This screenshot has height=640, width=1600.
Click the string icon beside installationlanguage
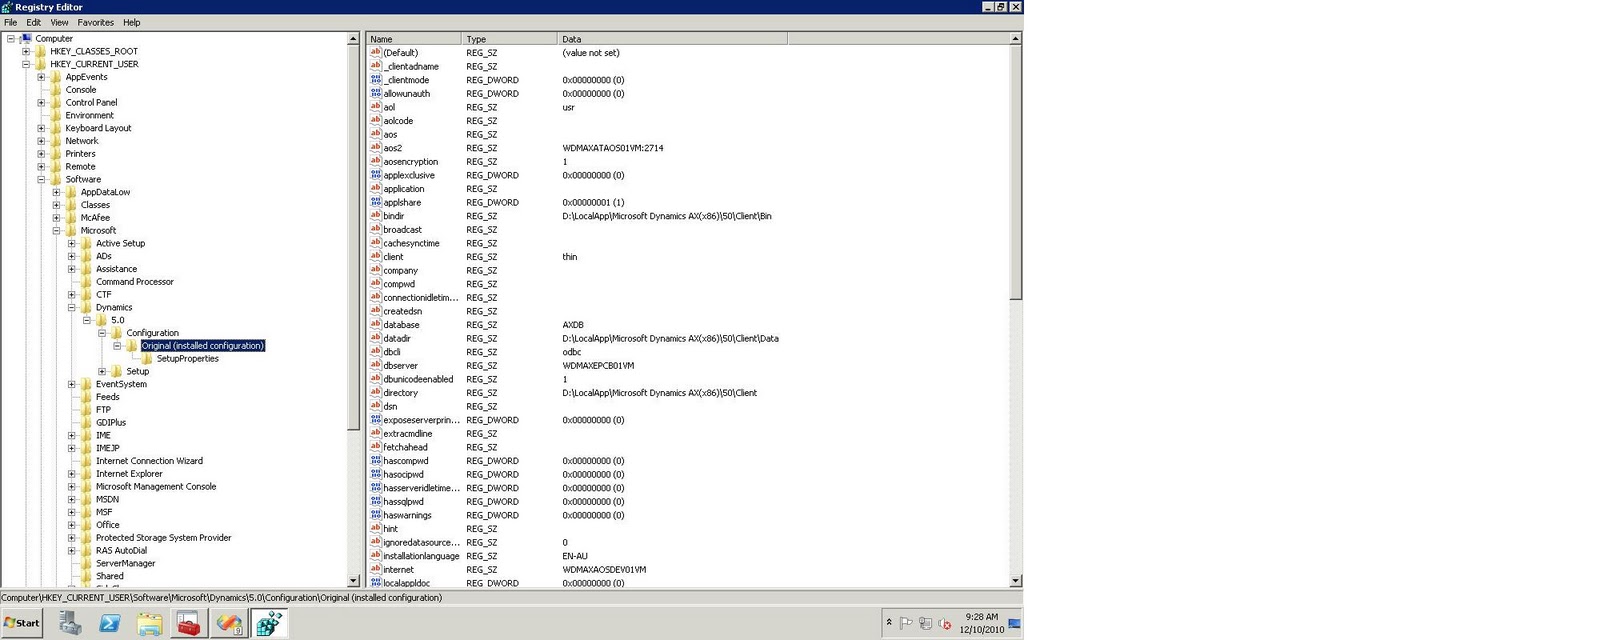(x=376, y=556)
